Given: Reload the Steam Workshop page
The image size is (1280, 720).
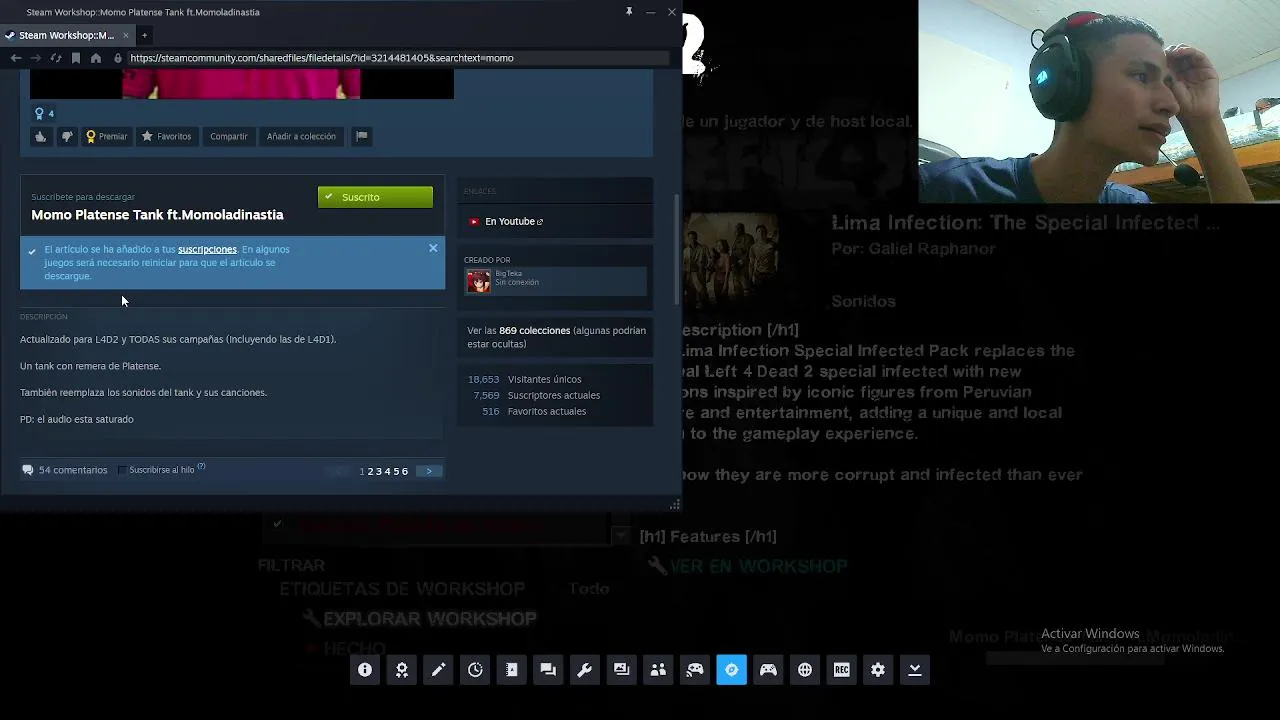Looking at the screenshot, I should [56, 58].
